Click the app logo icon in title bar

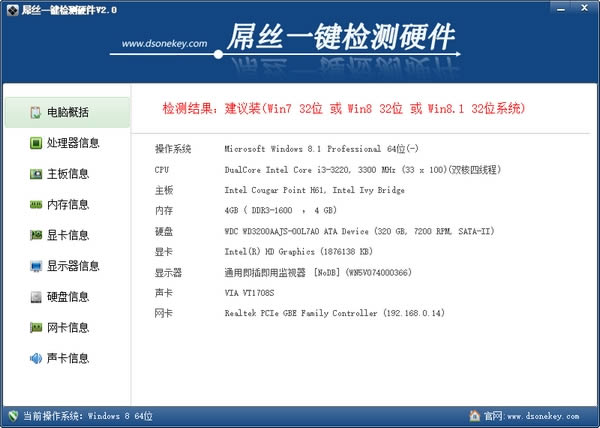[12, 10]
